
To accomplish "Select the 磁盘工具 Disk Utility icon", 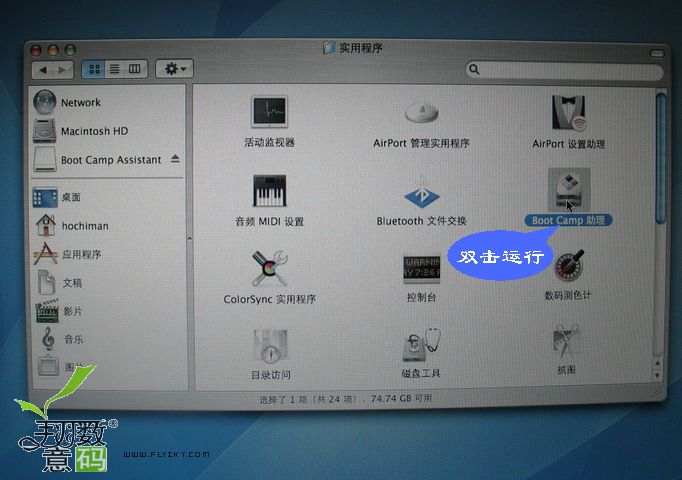I will (x=421, y=346).
